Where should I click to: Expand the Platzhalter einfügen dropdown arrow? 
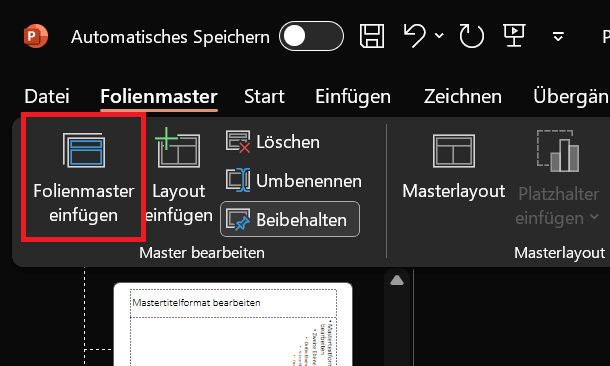click(x=594, y=217)
